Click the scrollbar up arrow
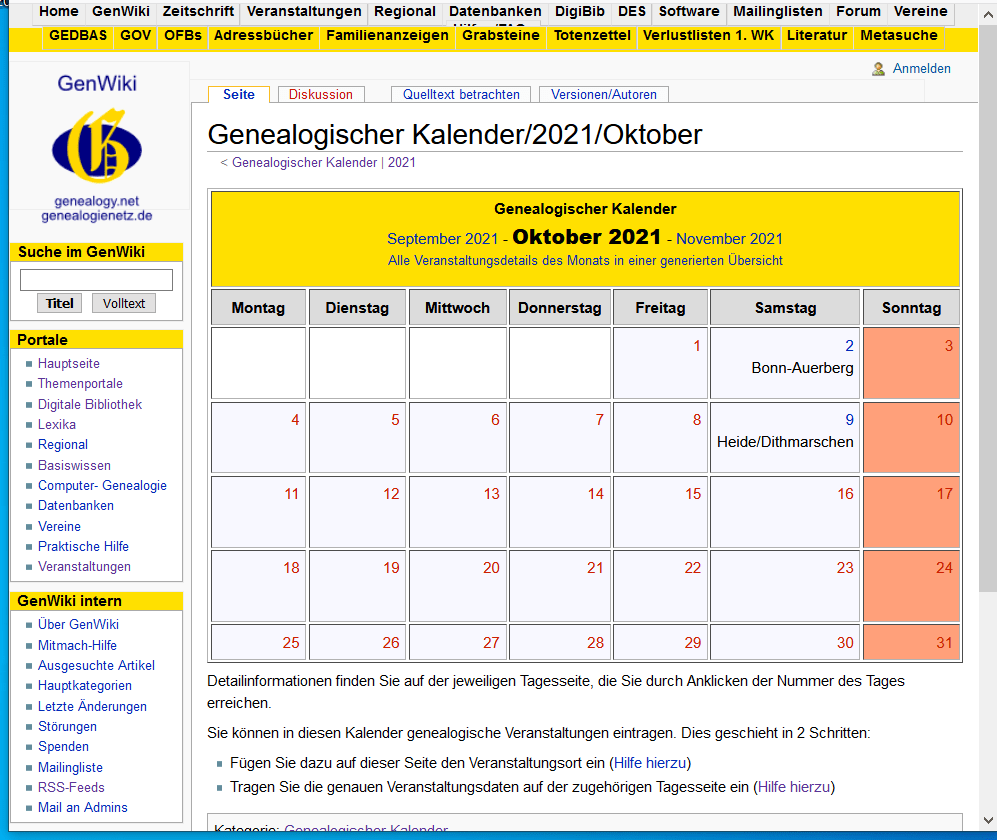This screenshot has height=840, width=997. click(987, 14)
